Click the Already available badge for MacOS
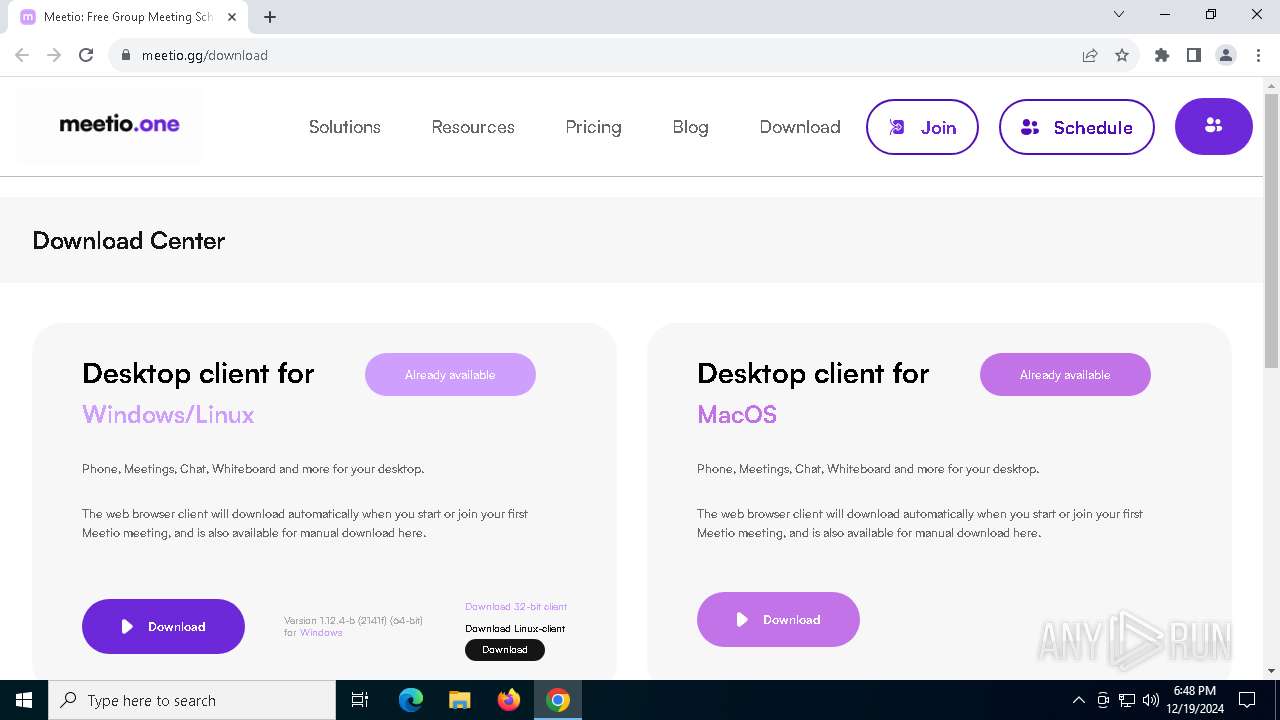The height and width of the screenshot is (720, 1280). 1065,375
